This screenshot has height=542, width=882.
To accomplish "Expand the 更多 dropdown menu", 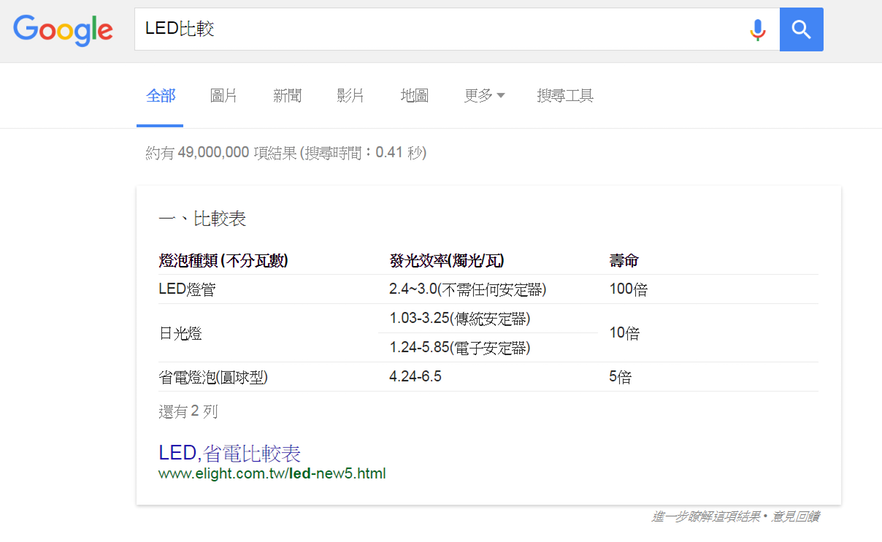I will [484, 96].
